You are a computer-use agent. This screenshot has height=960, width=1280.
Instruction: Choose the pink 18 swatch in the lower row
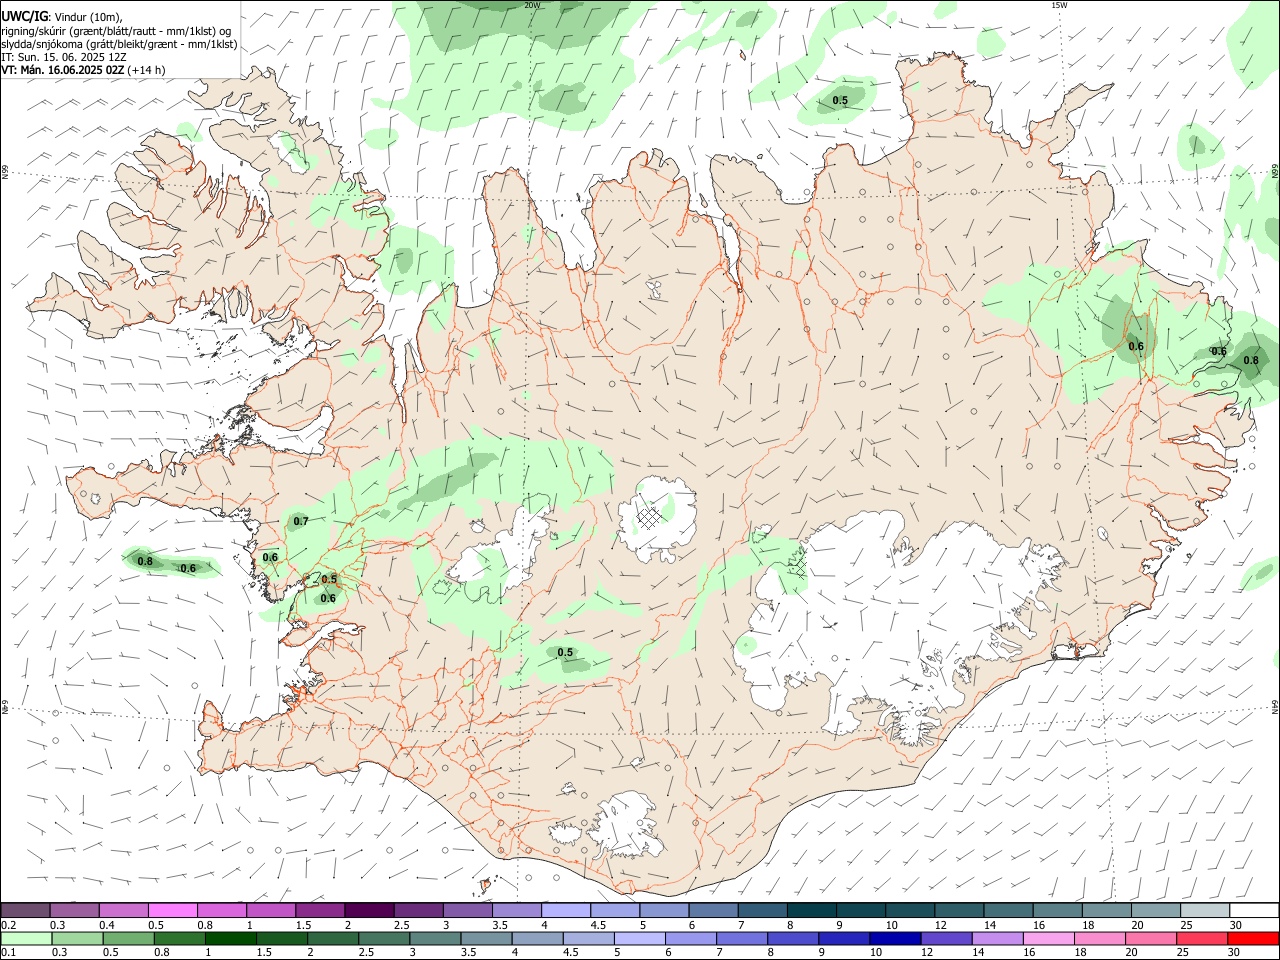1099,938
